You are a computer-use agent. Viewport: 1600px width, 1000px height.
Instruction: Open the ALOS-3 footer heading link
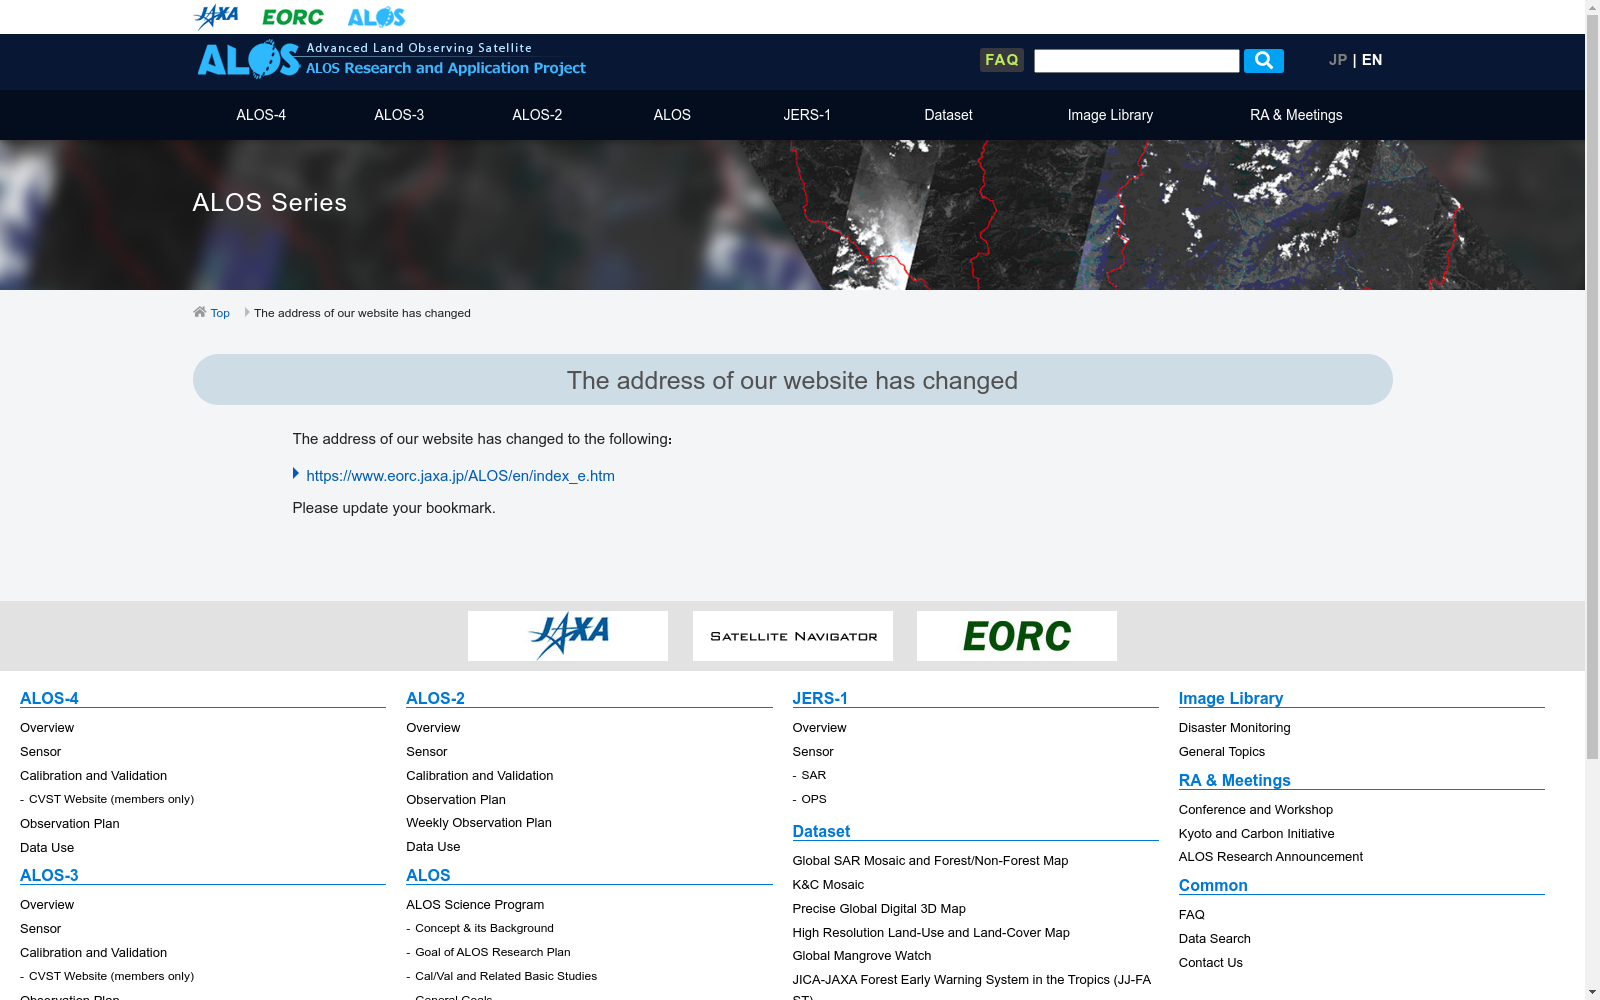pos(49,875)
